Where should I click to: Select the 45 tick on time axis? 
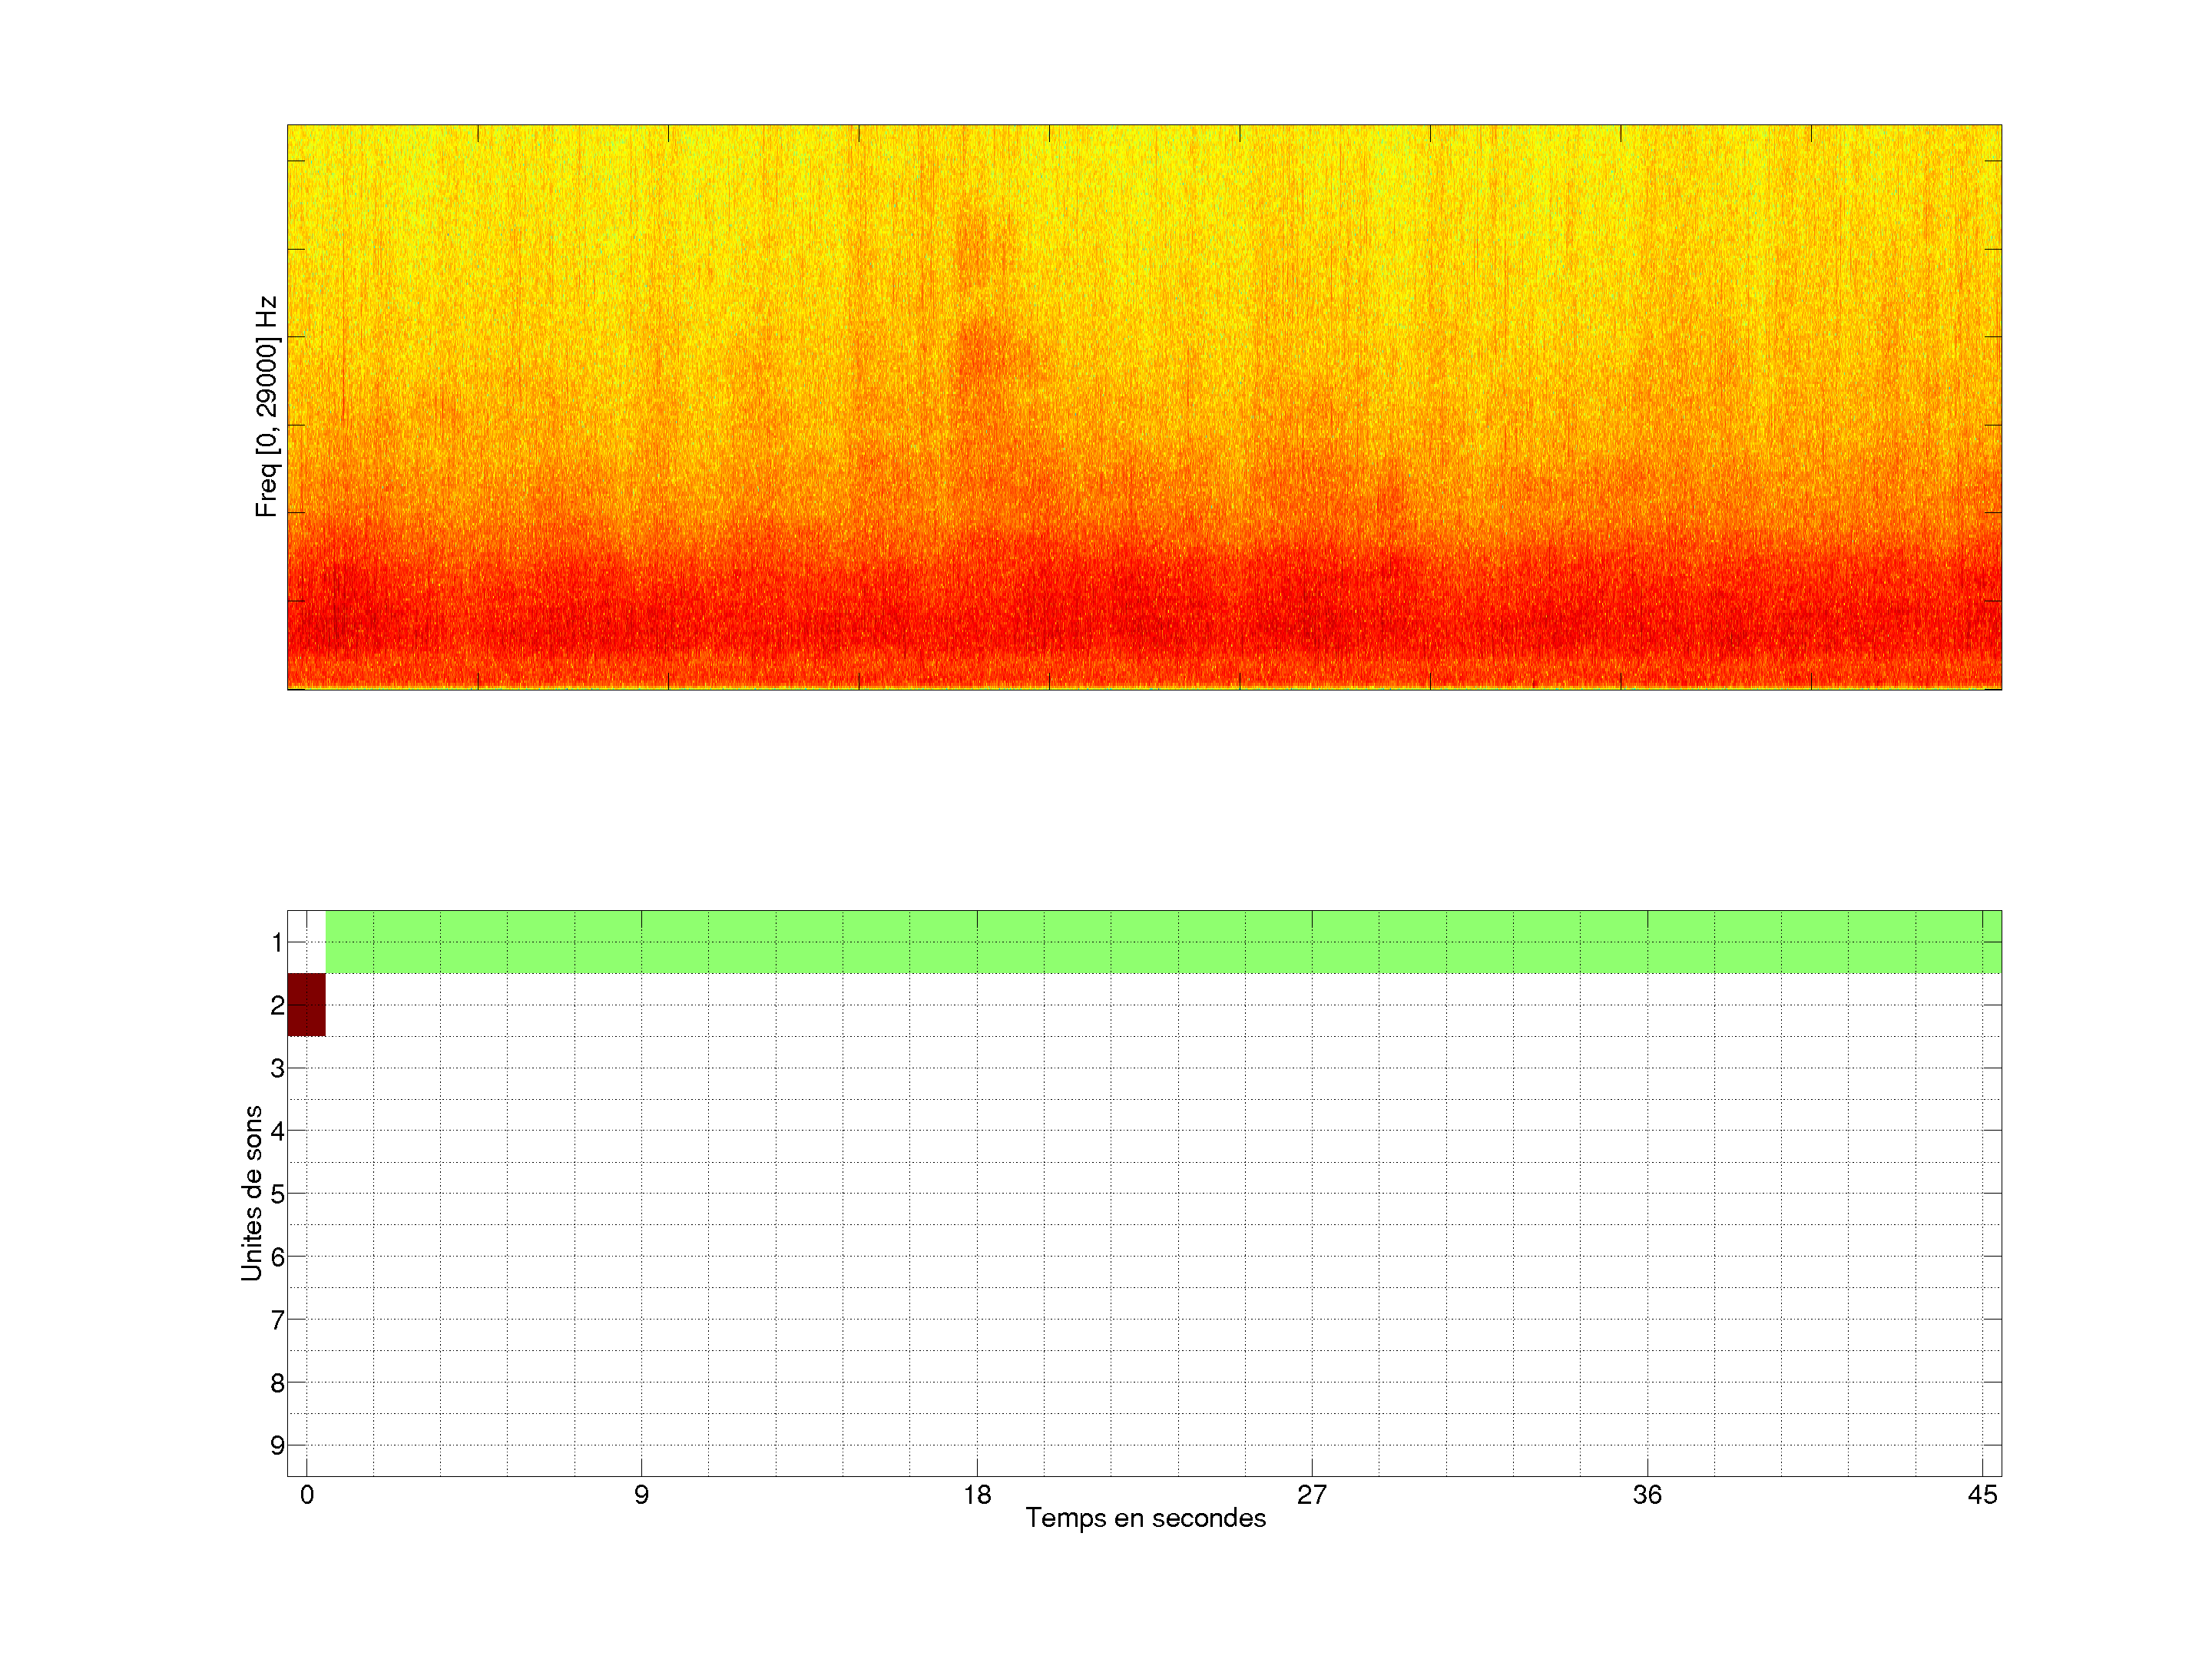pyautogui.click(x=1982, y=1495)
